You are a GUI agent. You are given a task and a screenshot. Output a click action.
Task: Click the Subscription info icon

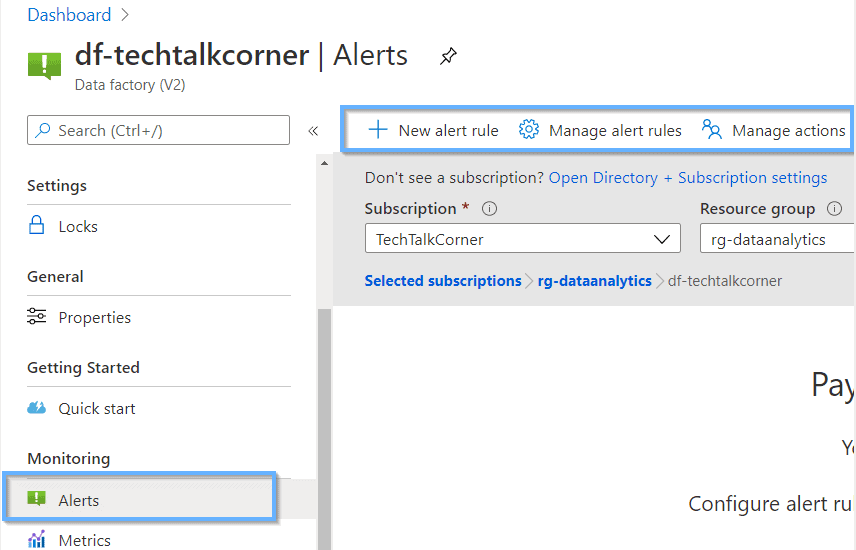click(489, 209)
